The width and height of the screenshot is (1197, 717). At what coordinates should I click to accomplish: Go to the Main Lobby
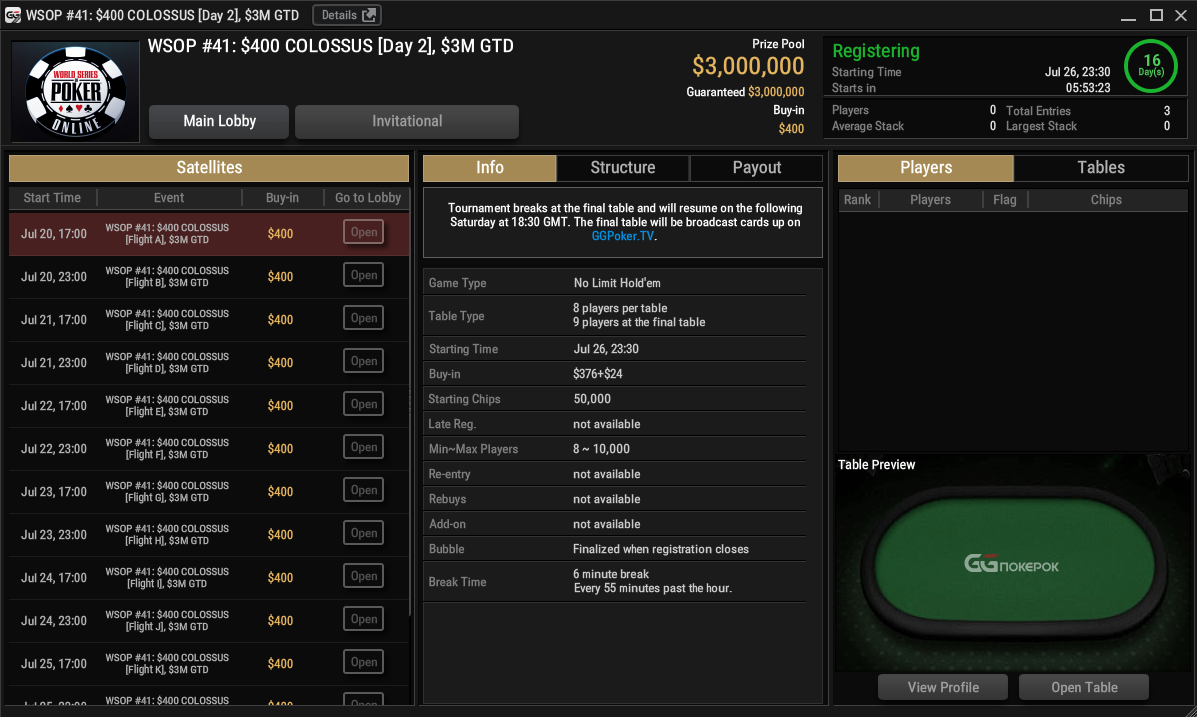coord(219,121)
